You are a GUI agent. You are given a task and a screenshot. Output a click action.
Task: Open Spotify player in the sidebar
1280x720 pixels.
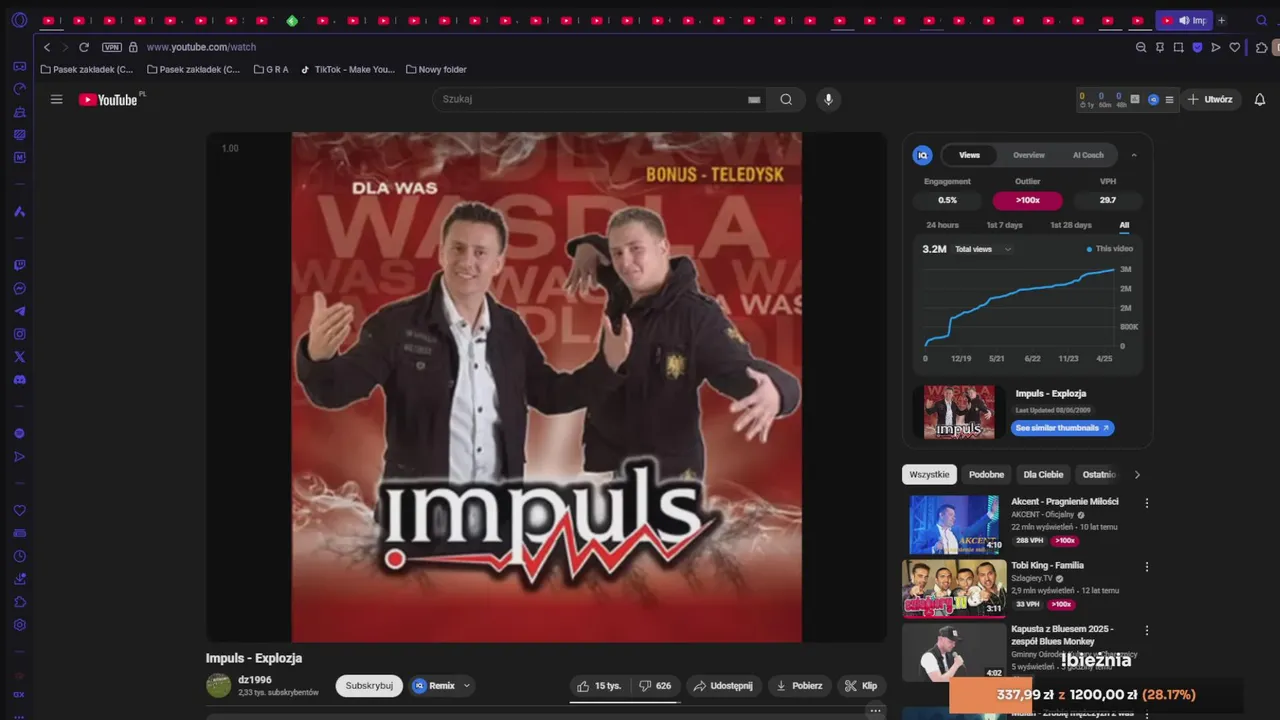(19, 433)
